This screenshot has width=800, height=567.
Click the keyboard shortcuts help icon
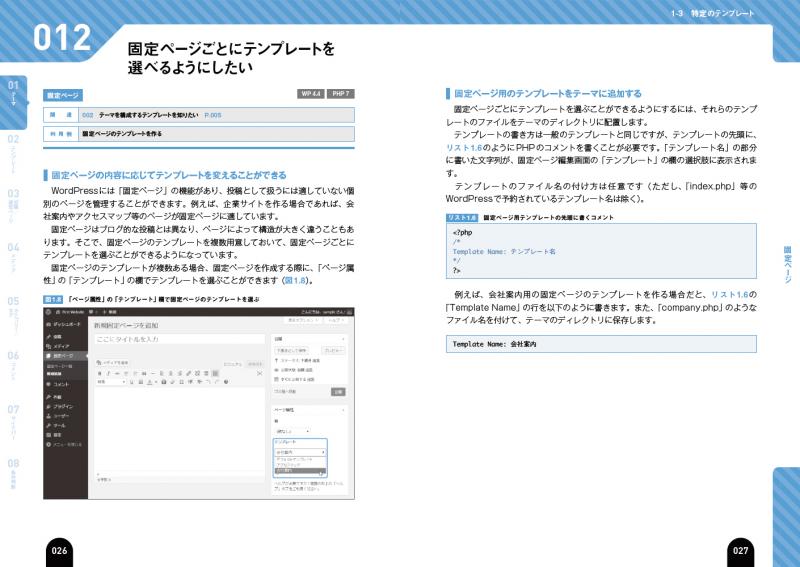[x=226, y=382]
